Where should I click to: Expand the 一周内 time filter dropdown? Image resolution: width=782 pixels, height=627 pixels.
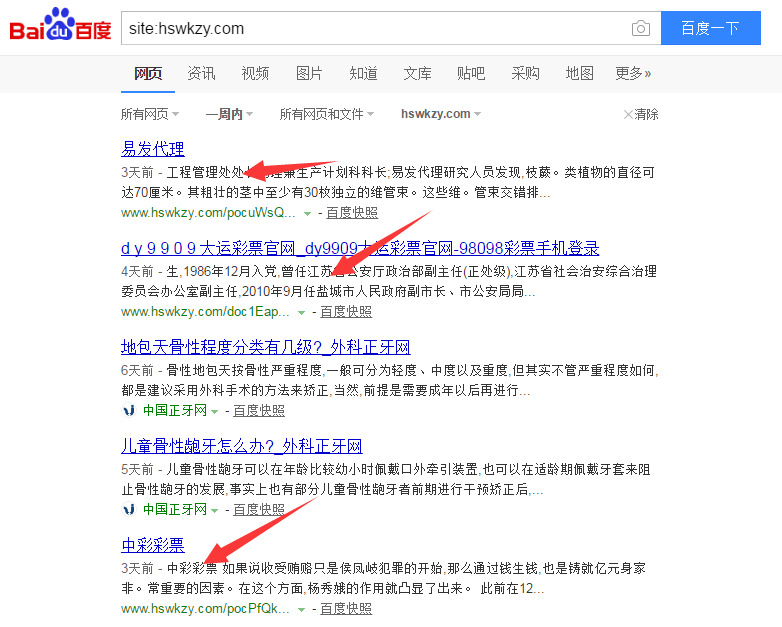click(229, 114)
